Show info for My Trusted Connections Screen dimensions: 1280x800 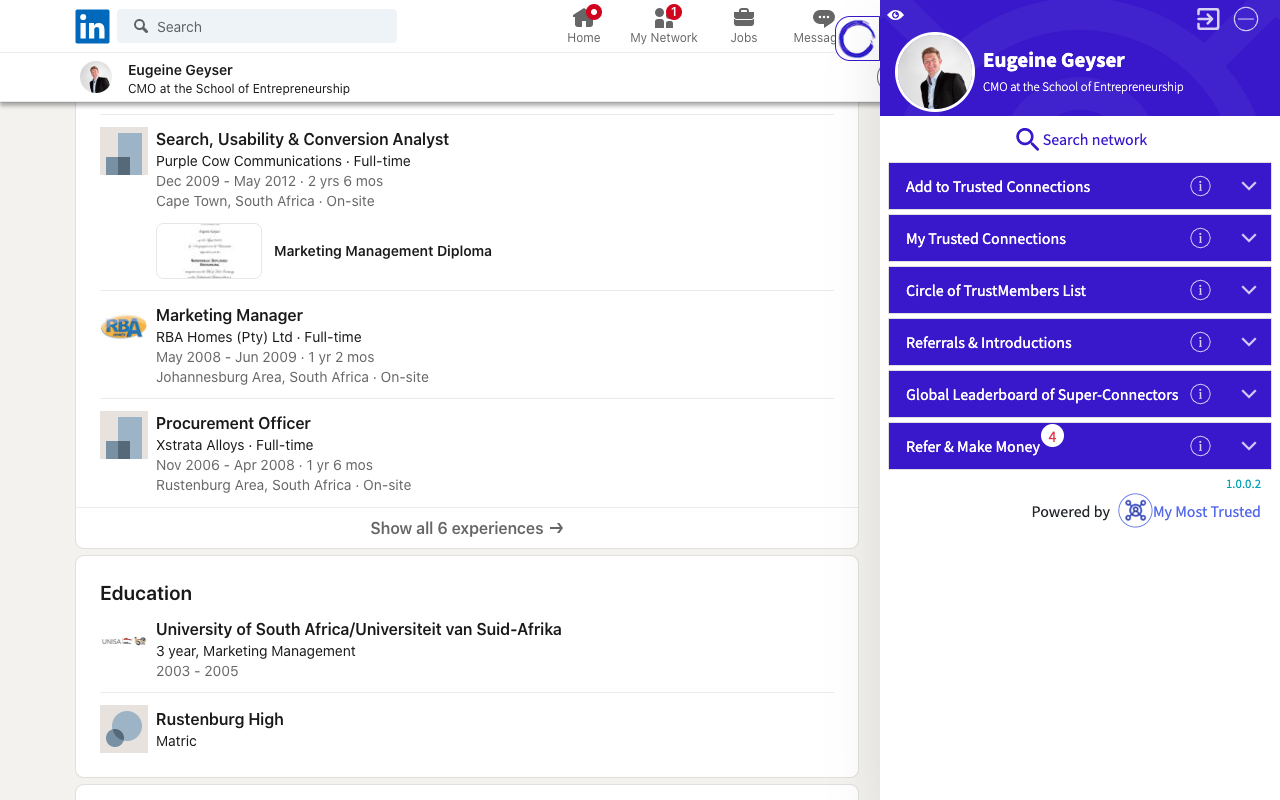point(1201,238)
